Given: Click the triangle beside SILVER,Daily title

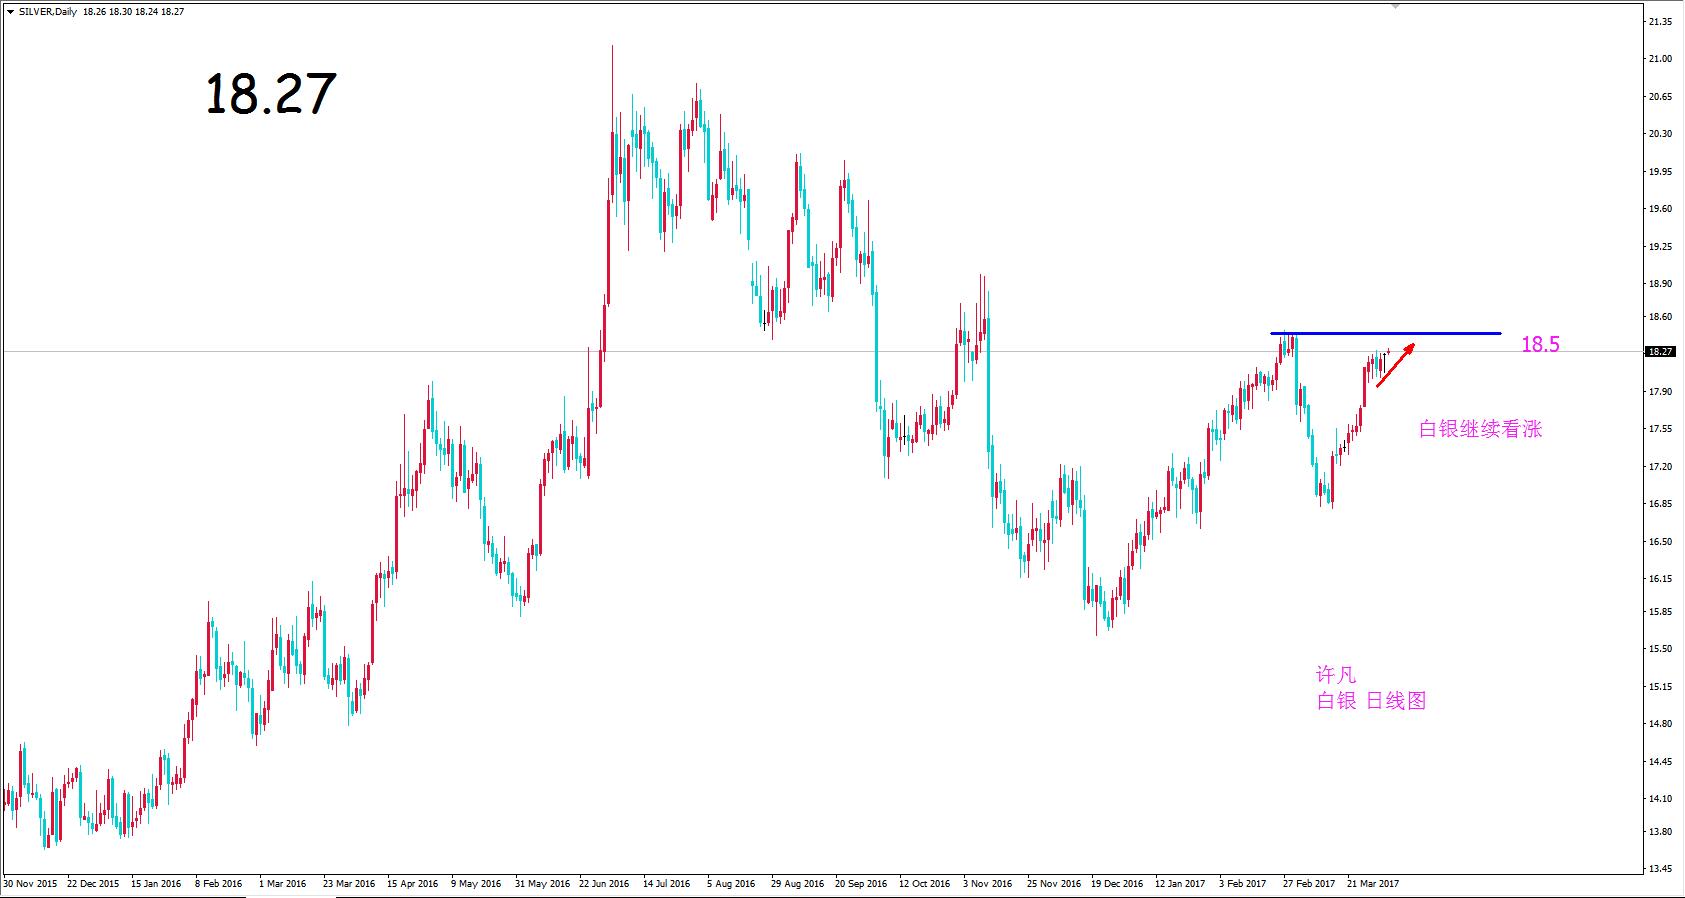Looking at the screenshot, I should [x=10, y=12].
